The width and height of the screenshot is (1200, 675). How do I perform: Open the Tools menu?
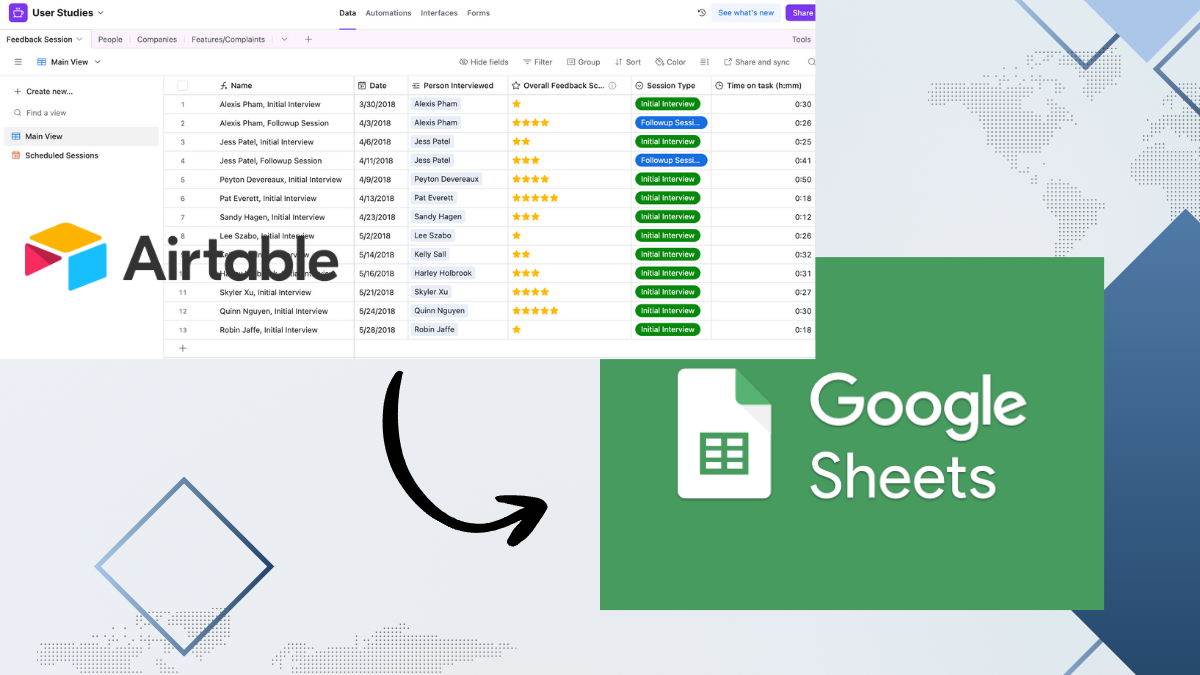(801, 39)
